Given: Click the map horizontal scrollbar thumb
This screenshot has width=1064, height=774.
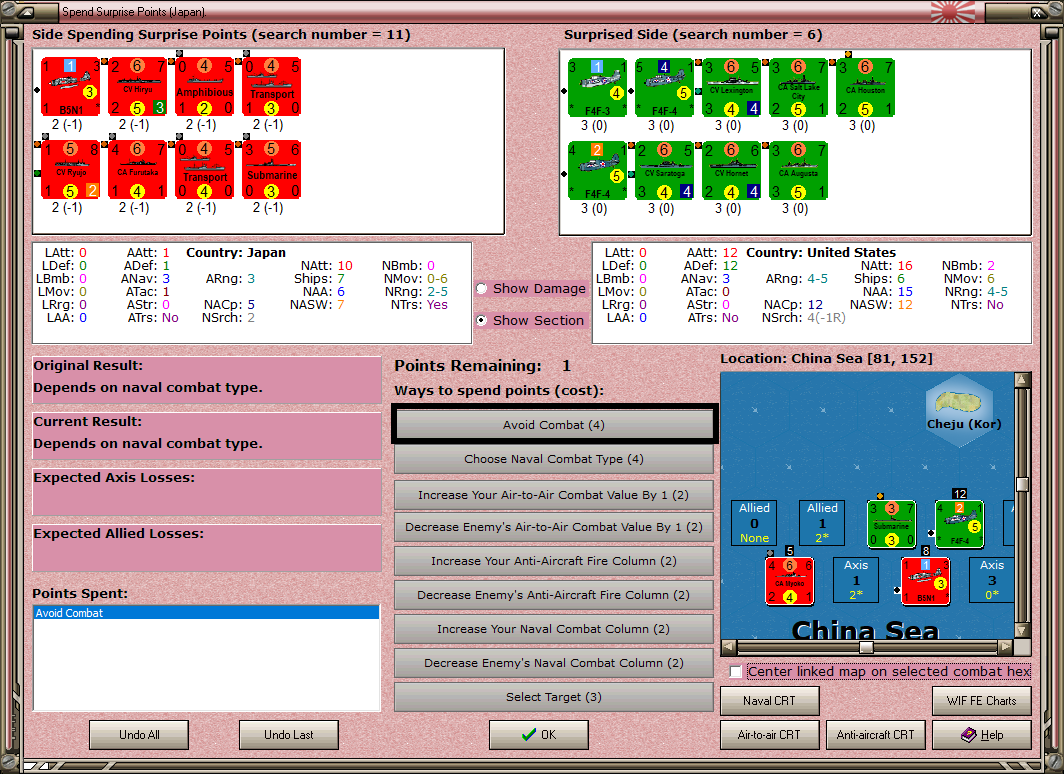Looking at the screenshot, I should click(867, 646).
